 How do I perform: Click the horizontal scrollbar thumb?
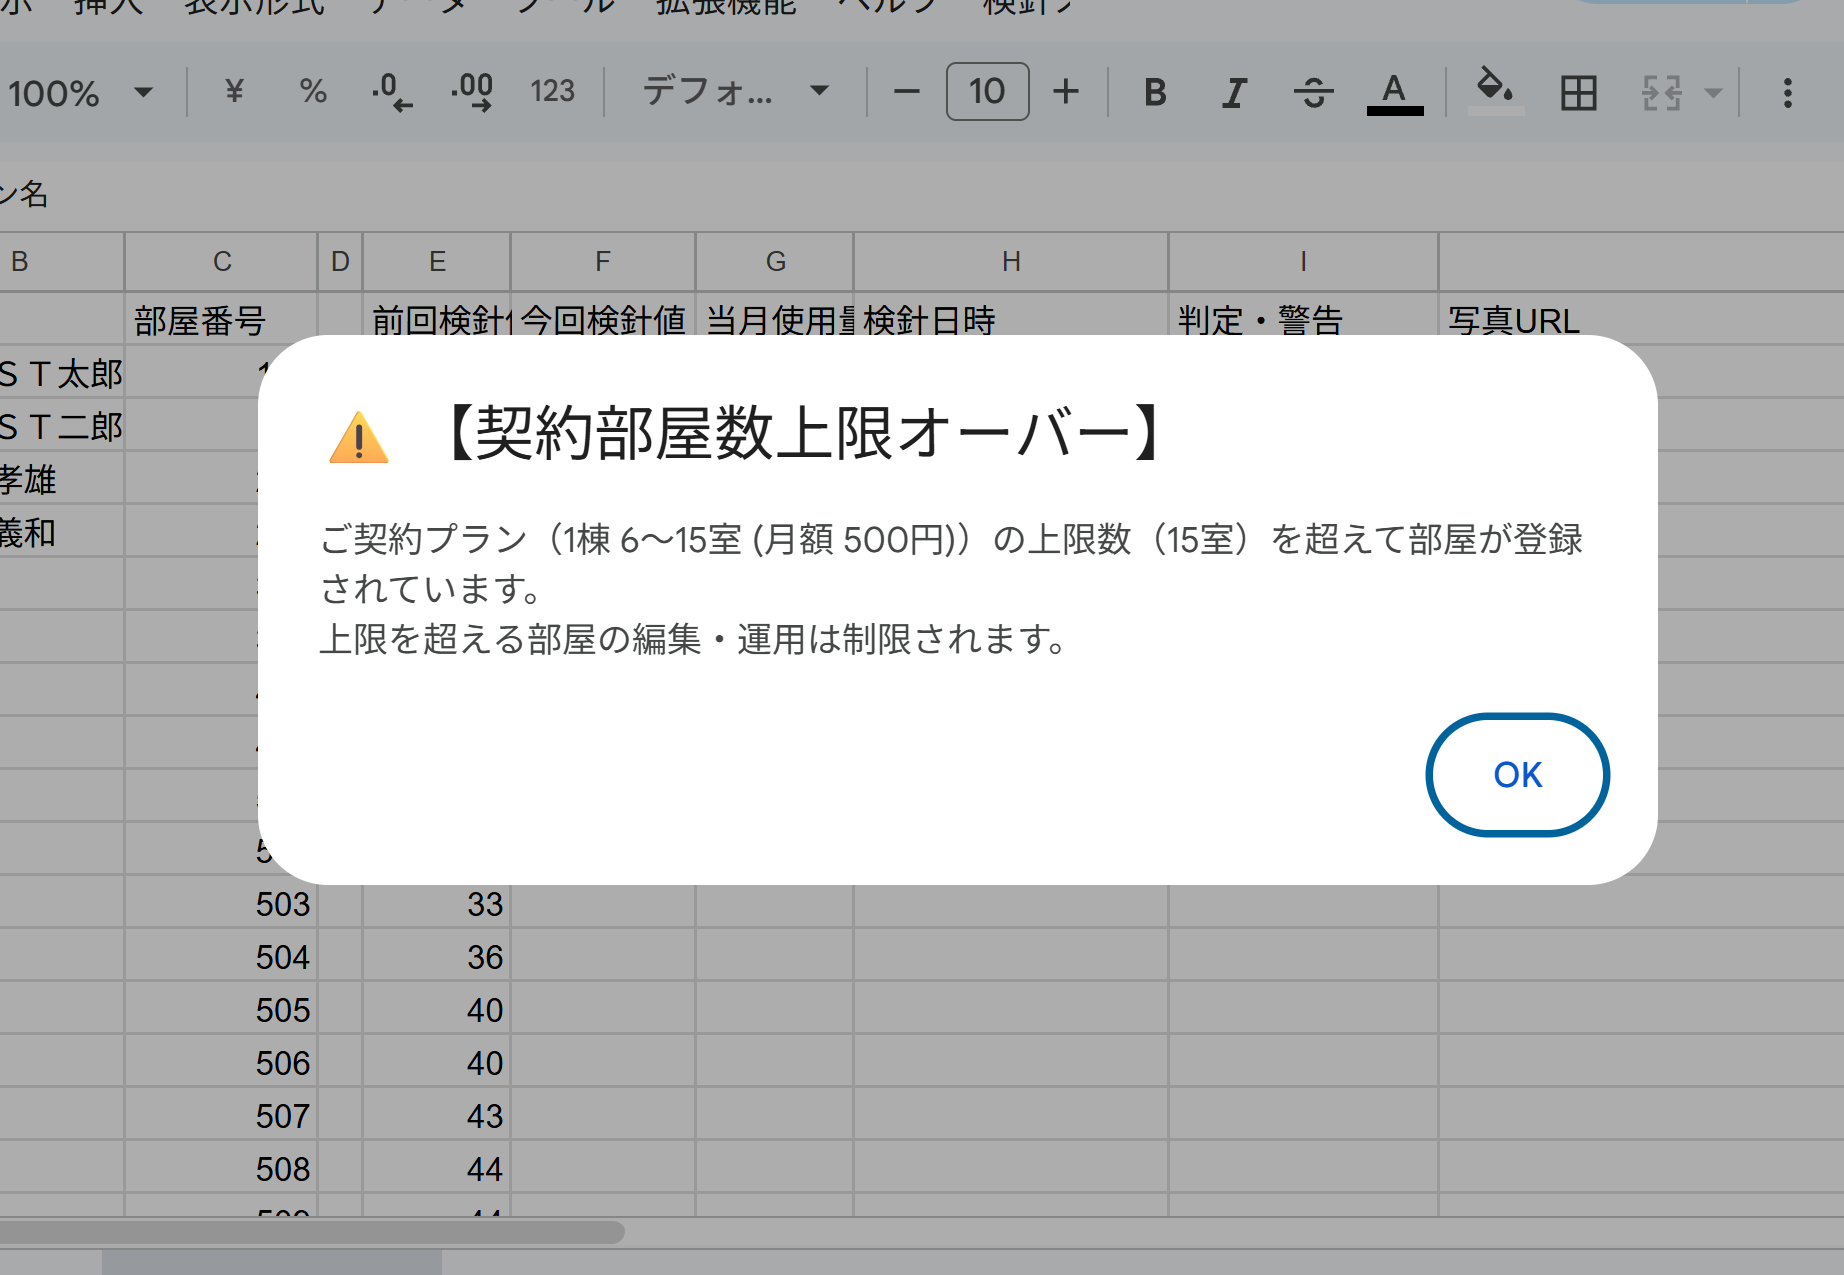(312, 1232)
